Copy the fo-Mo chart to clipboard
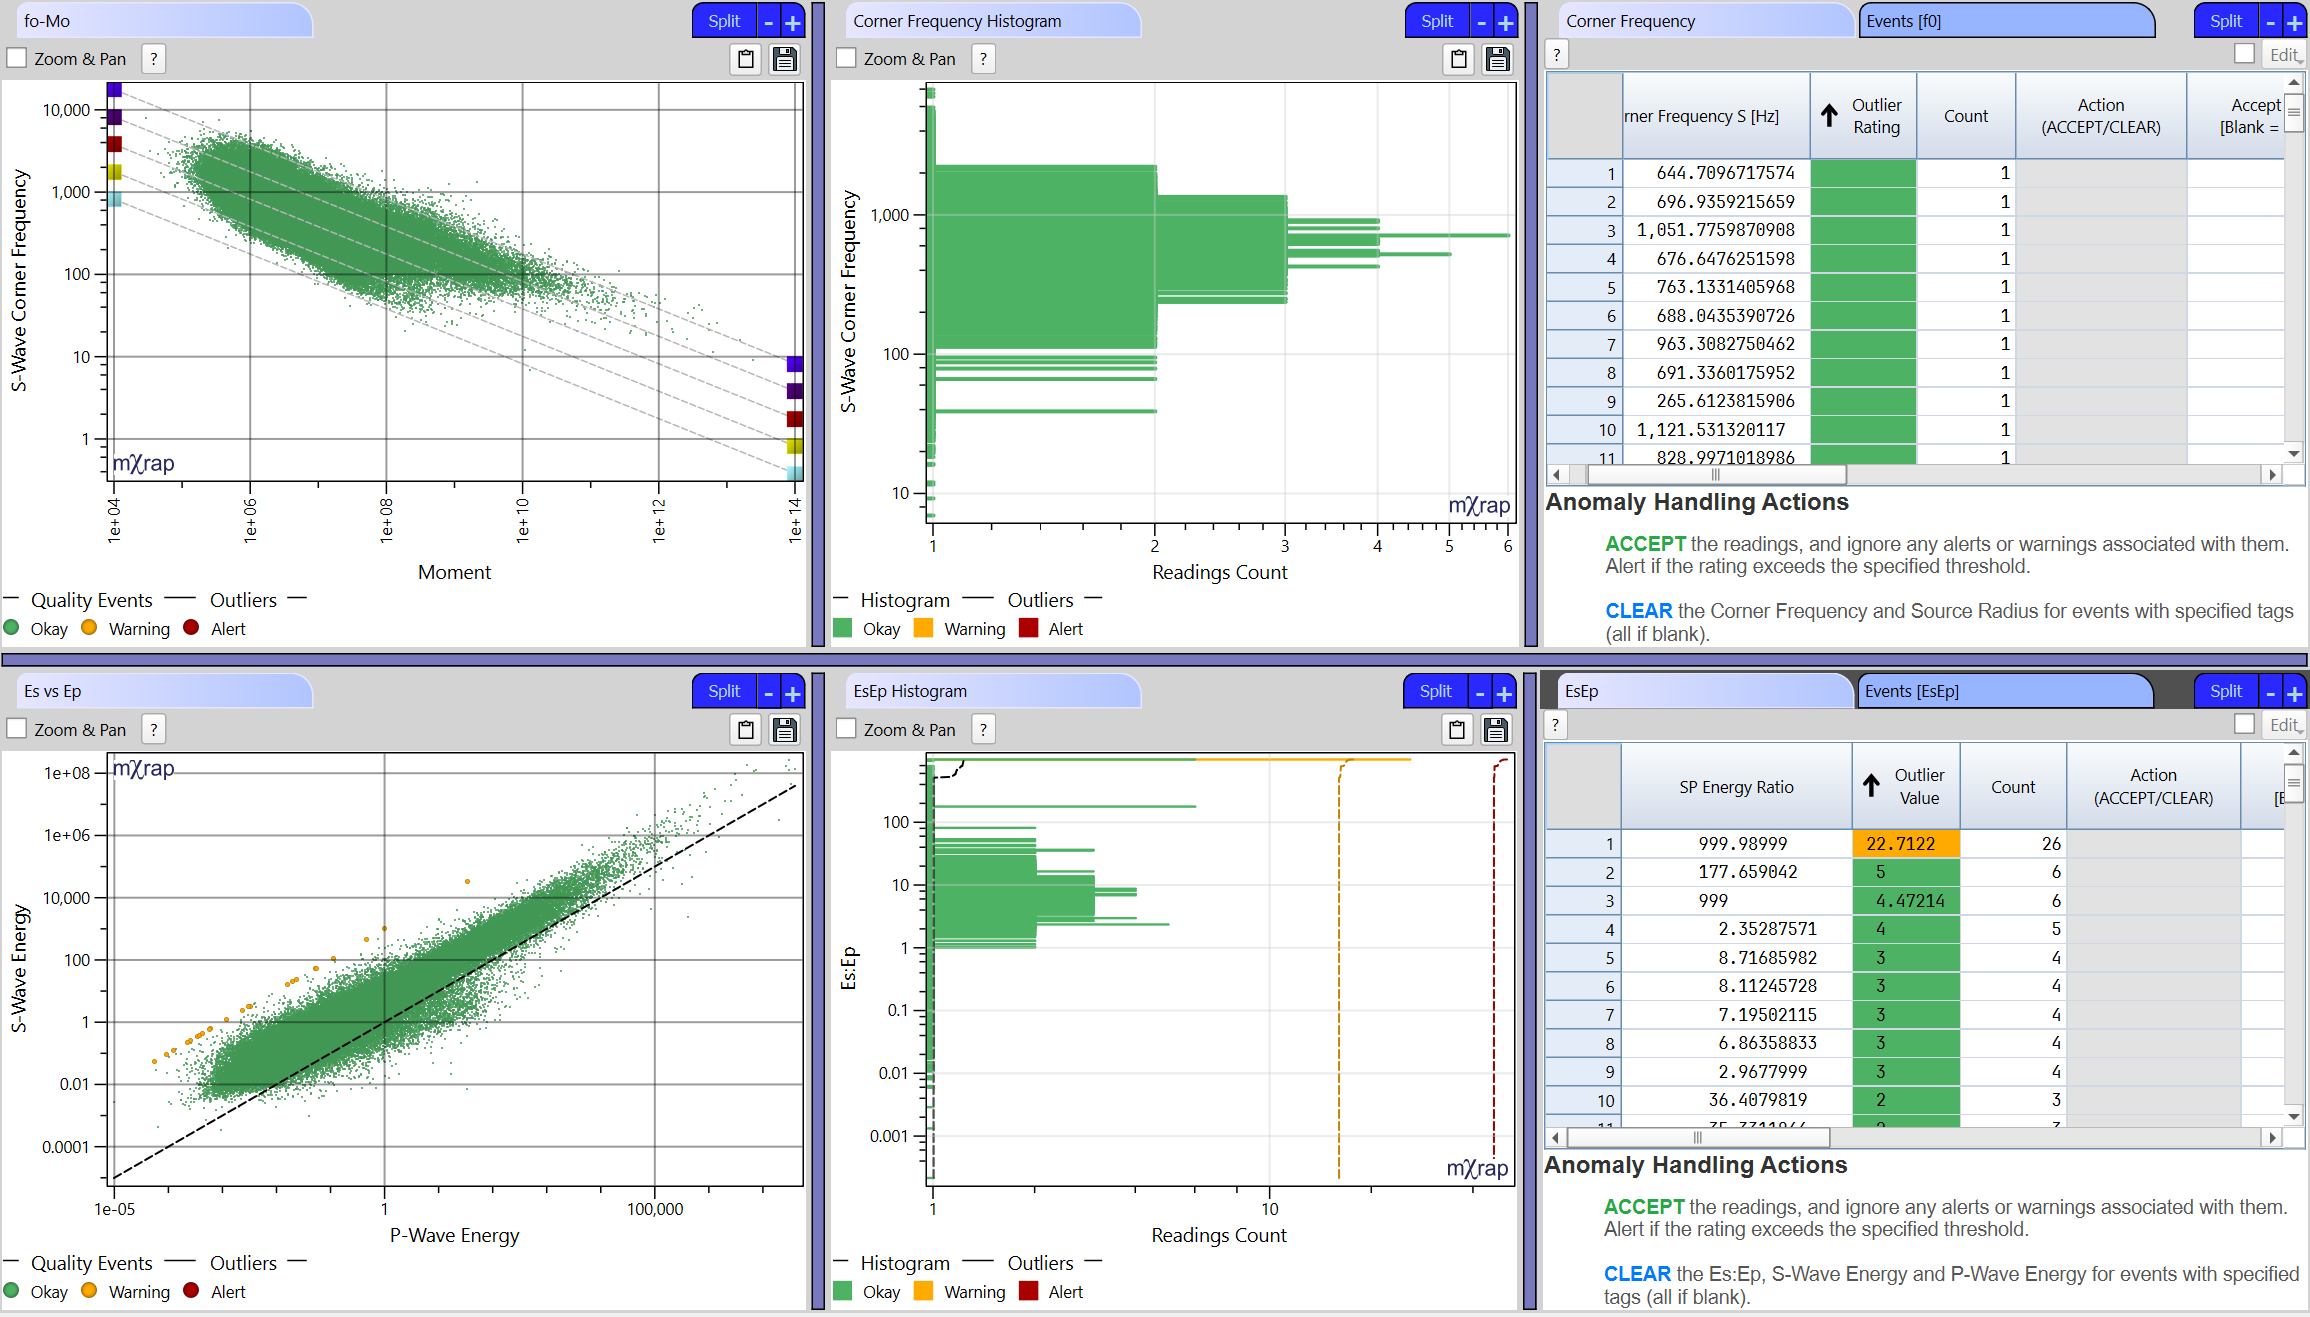This screenshot has width=2310, height=1317. (745, 59)
